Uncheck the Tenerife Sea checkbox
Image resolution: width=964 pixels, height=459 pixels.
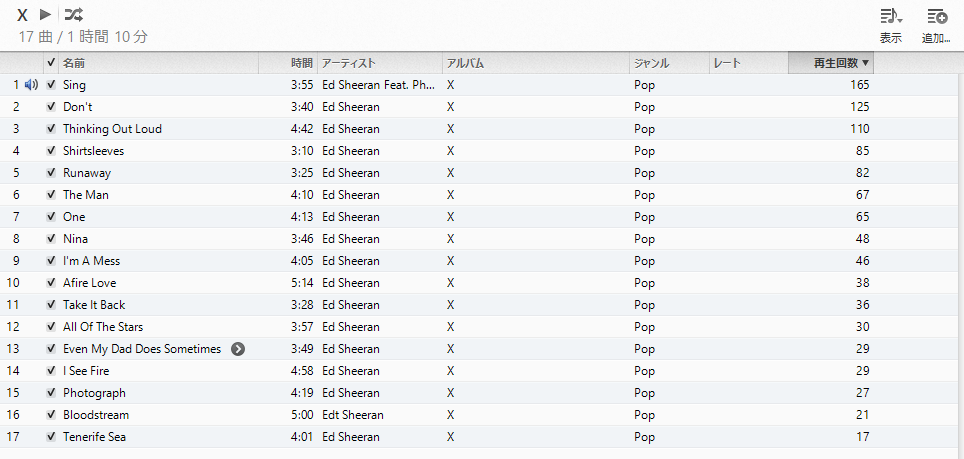pos(51,437)
